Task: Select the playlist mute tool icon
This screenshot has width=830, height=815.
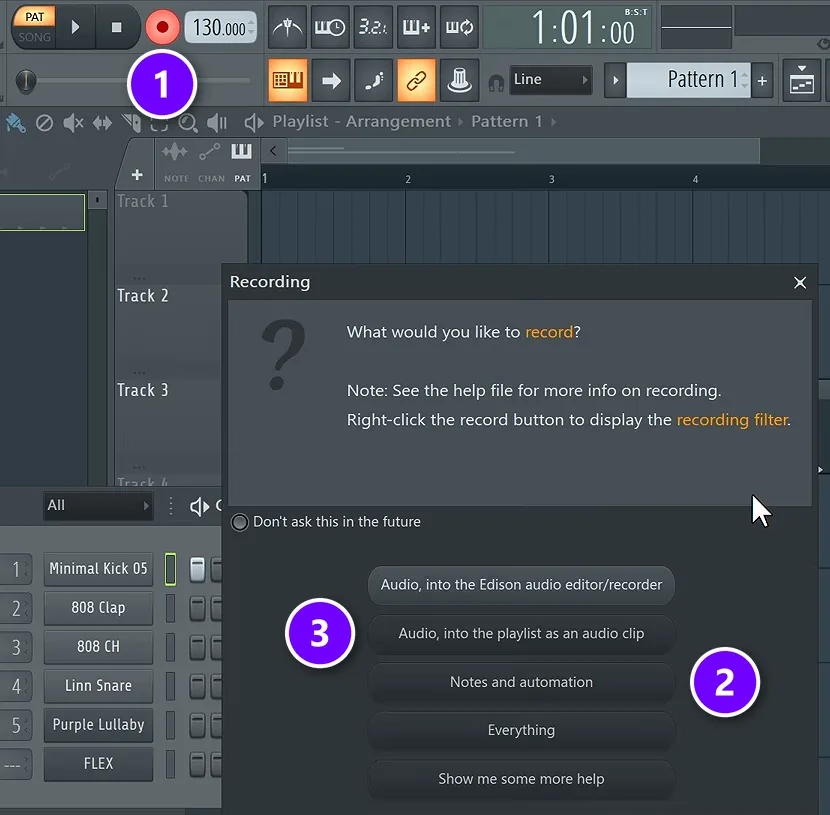Action: point(73,123)
